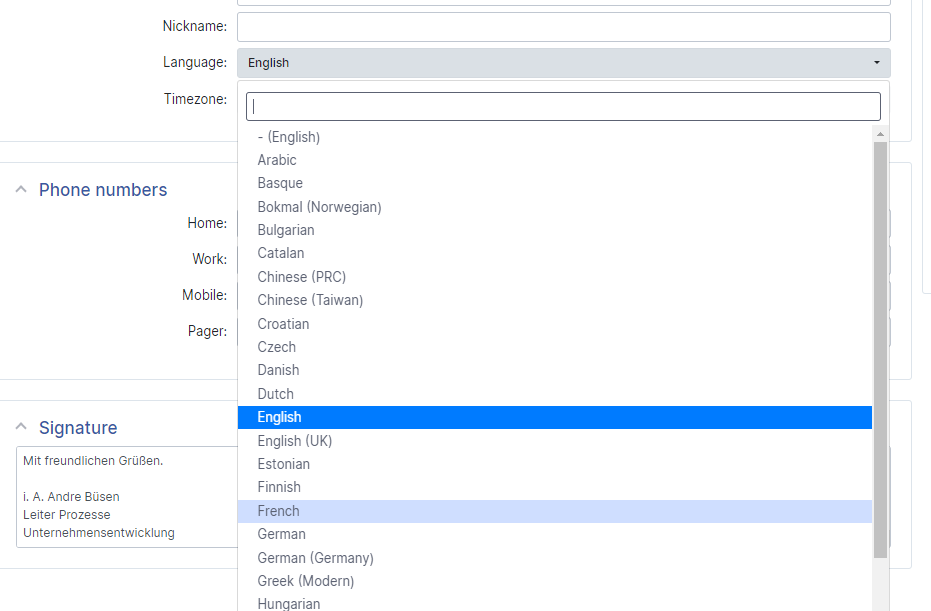Viewport: 931px width, 611px height.
Task: Select French from the language list
Action: (x=555, y=511)
